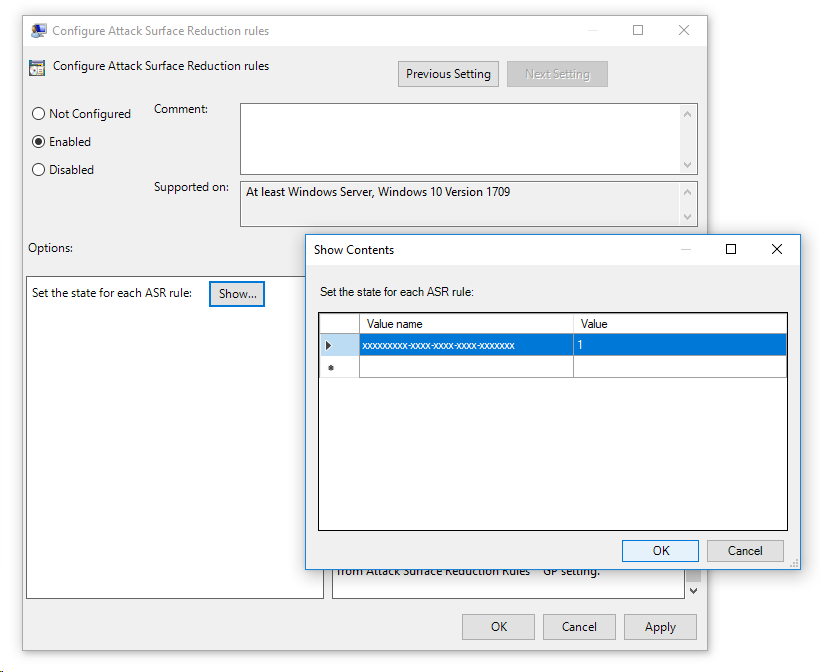
Task: Click the Value column header
Action: [x=680, y=324]
